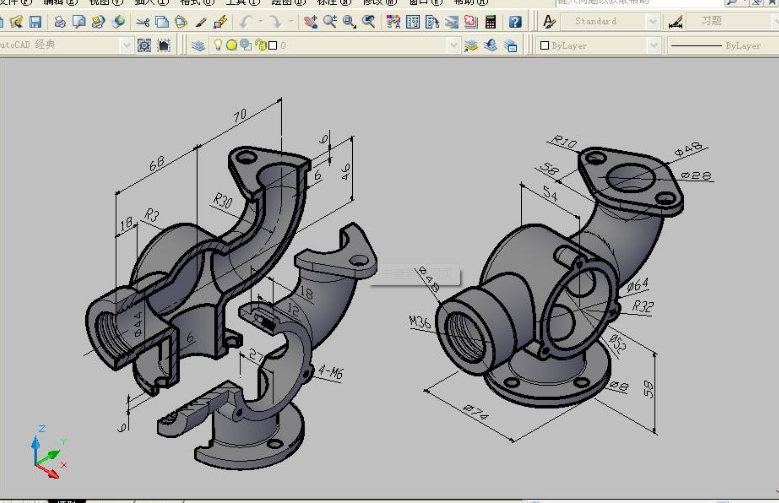This screenshot has height=503, width=779.
Task: Toggle layer lock padlock icon
Action: (259, 45)
